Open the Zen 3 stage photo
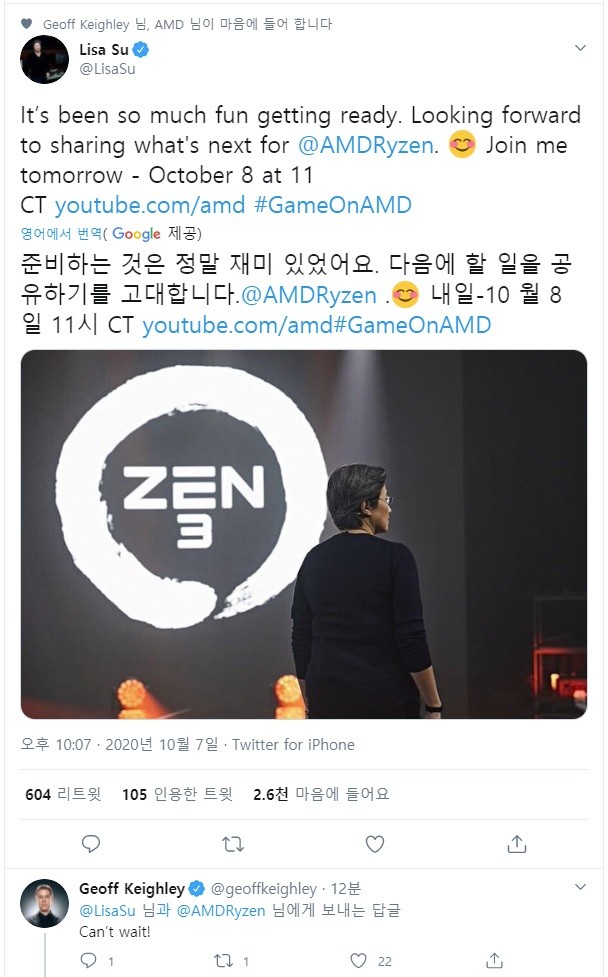The image size is (608, 977). [x=304, y=534]
